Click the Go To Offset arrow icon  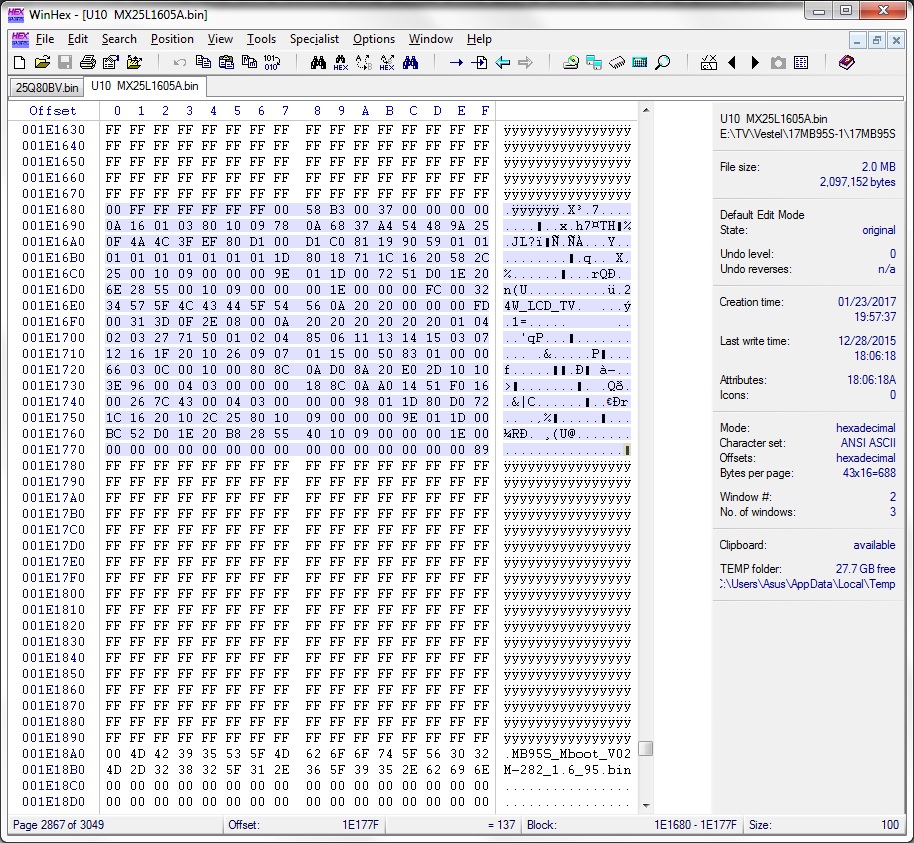click(x=456, y=62)
